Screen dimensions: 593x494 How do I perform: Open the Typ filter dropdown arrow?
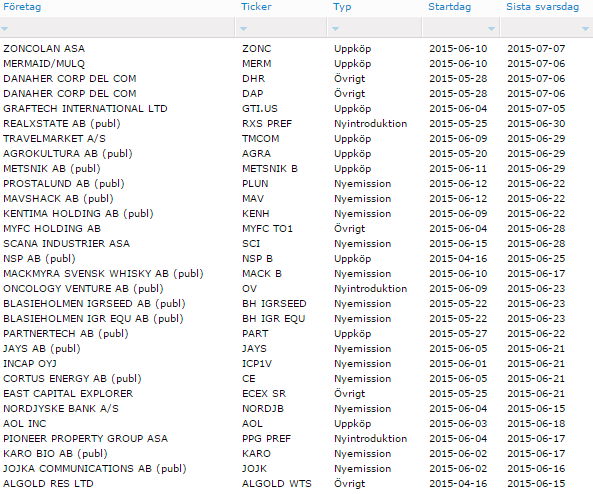pyautogui.click(x=335, y=29)
